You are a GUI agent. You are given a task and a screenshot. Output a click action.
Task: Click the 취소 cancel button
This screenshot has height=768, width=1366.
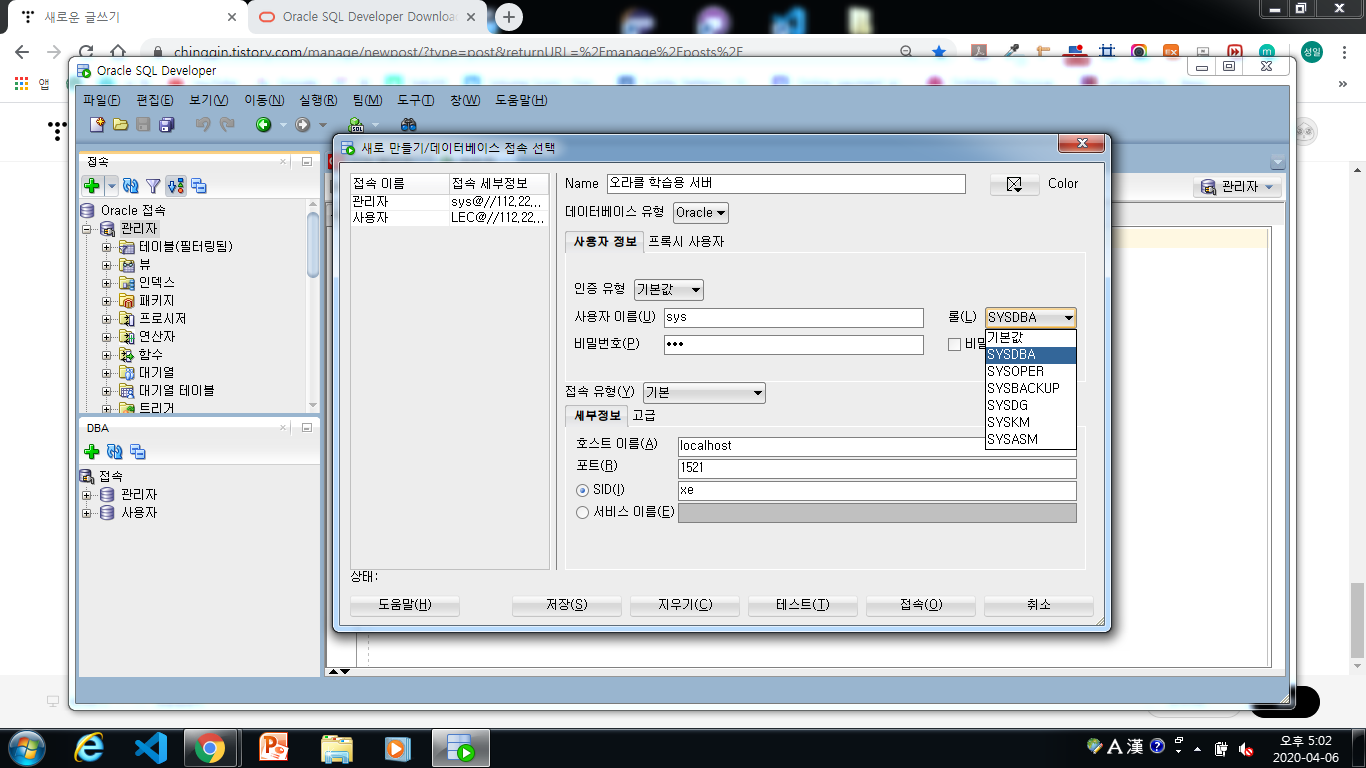(1039, 605)
